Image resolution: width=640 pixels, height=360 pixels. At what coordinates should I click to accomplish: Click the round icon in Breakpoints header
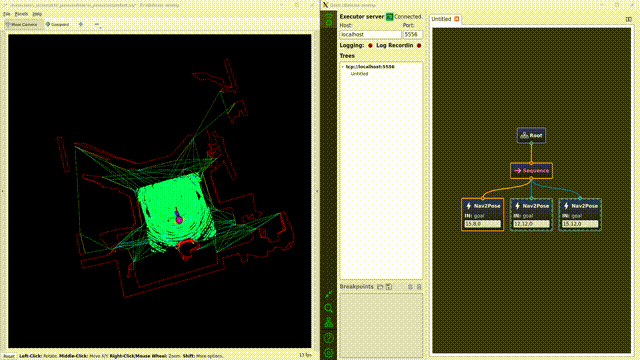(411, 287)
